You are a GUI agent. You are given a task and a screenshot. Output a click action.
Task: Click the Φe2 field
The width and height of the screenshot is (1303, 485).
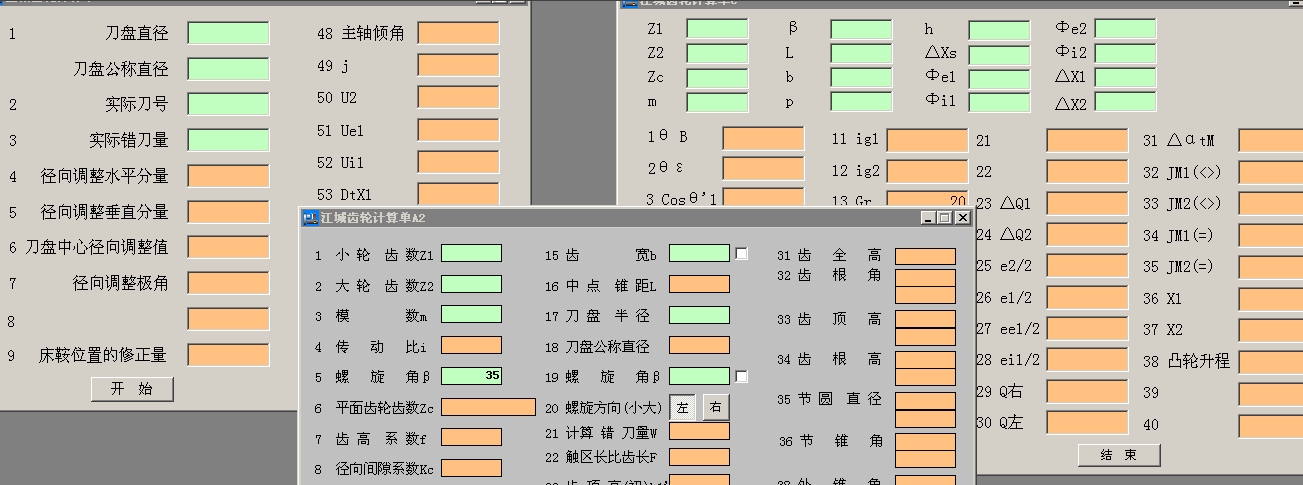click(x=1125, y=29)
